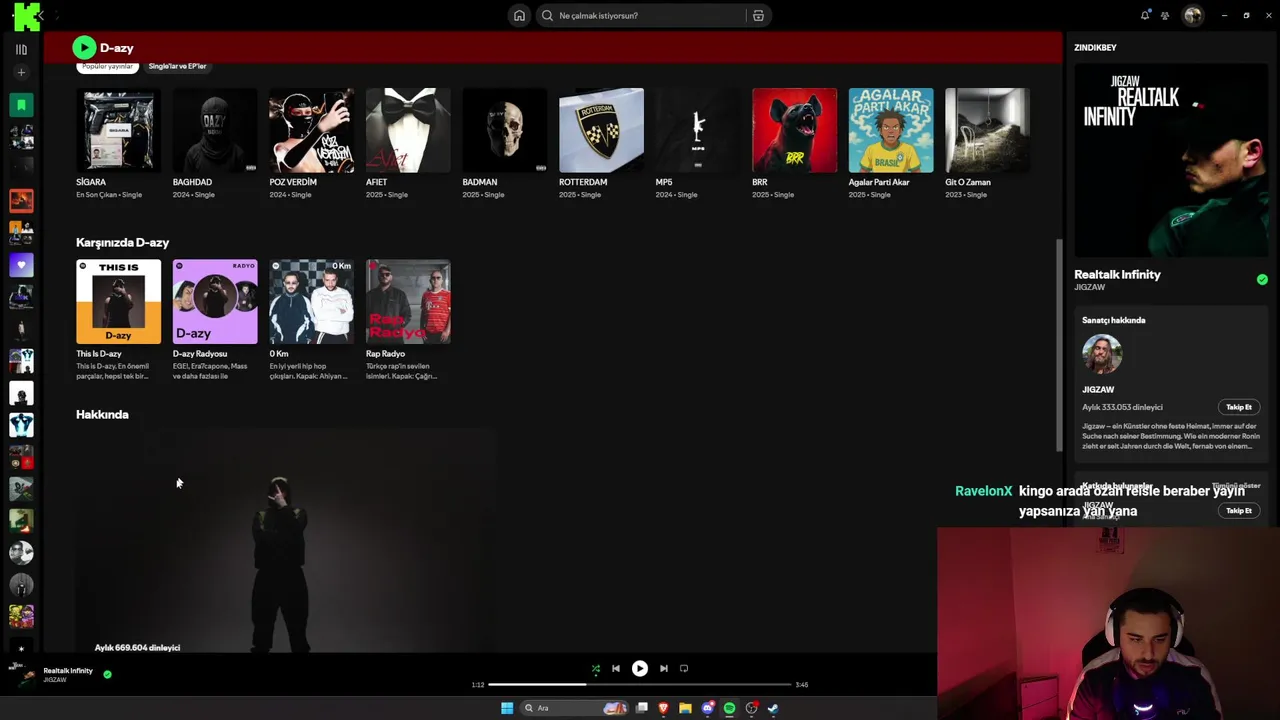Viewport: 1280px width, 720px height.
Task: Create a new playlist with the plus icon
Action: (21, 72)
